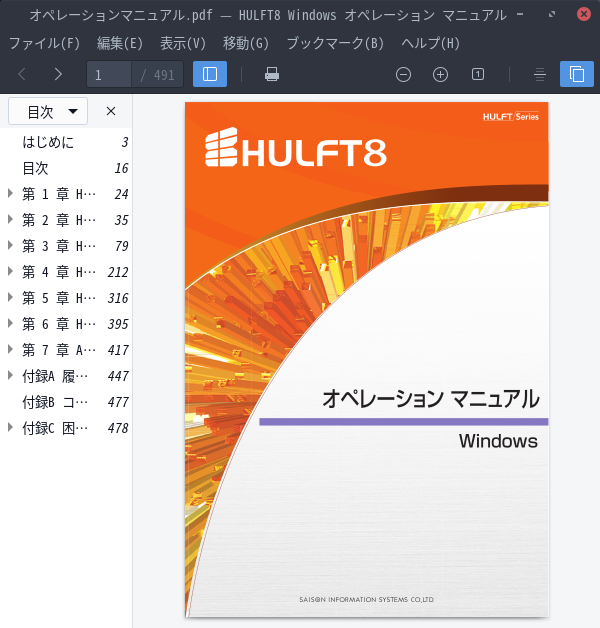
Task: Expand the 付録A outline entry
Action: pyautogui.click(x=10, y=376)
